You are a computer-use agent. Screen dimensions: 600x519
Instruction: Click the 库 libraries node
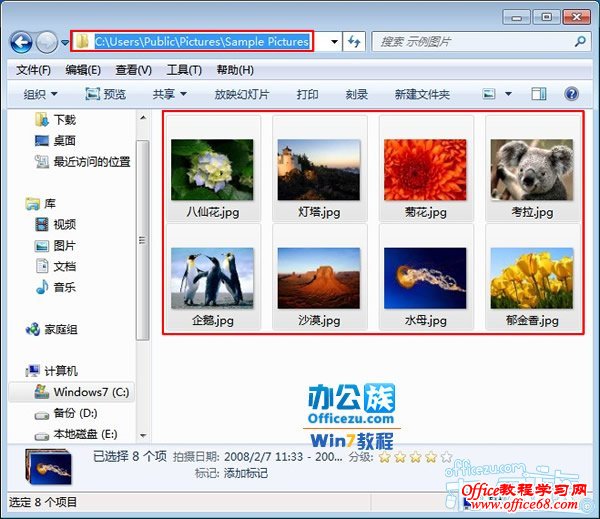(x=41, y=204)
